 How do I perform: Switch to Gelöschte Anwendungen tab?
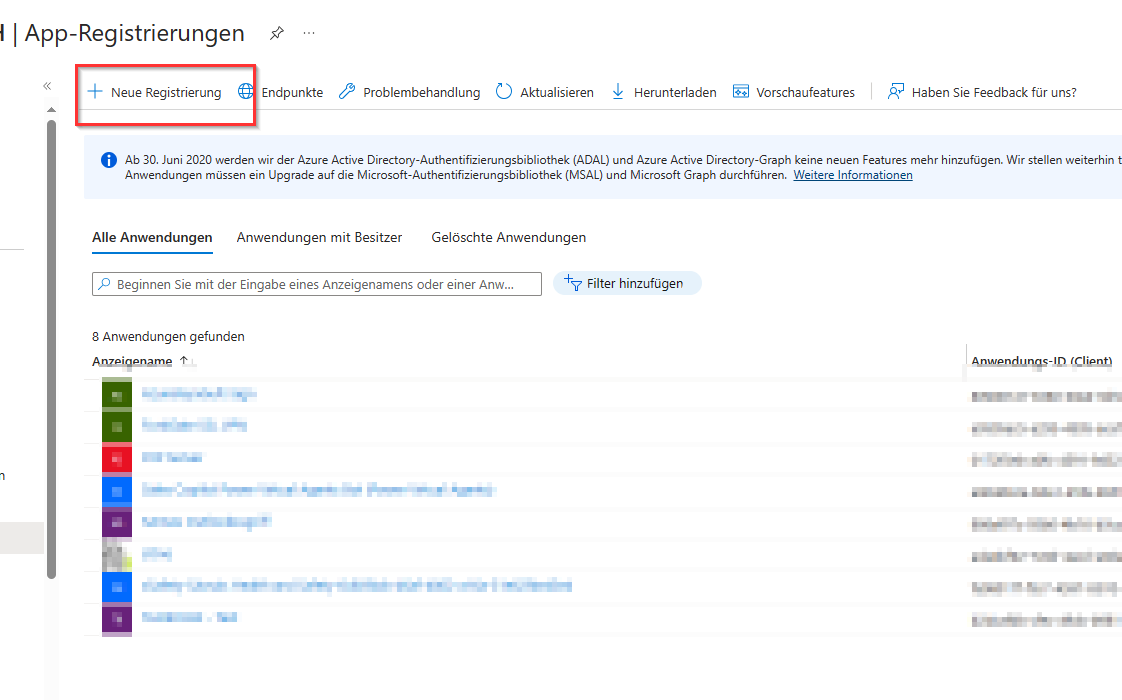[x=509, y=238]
